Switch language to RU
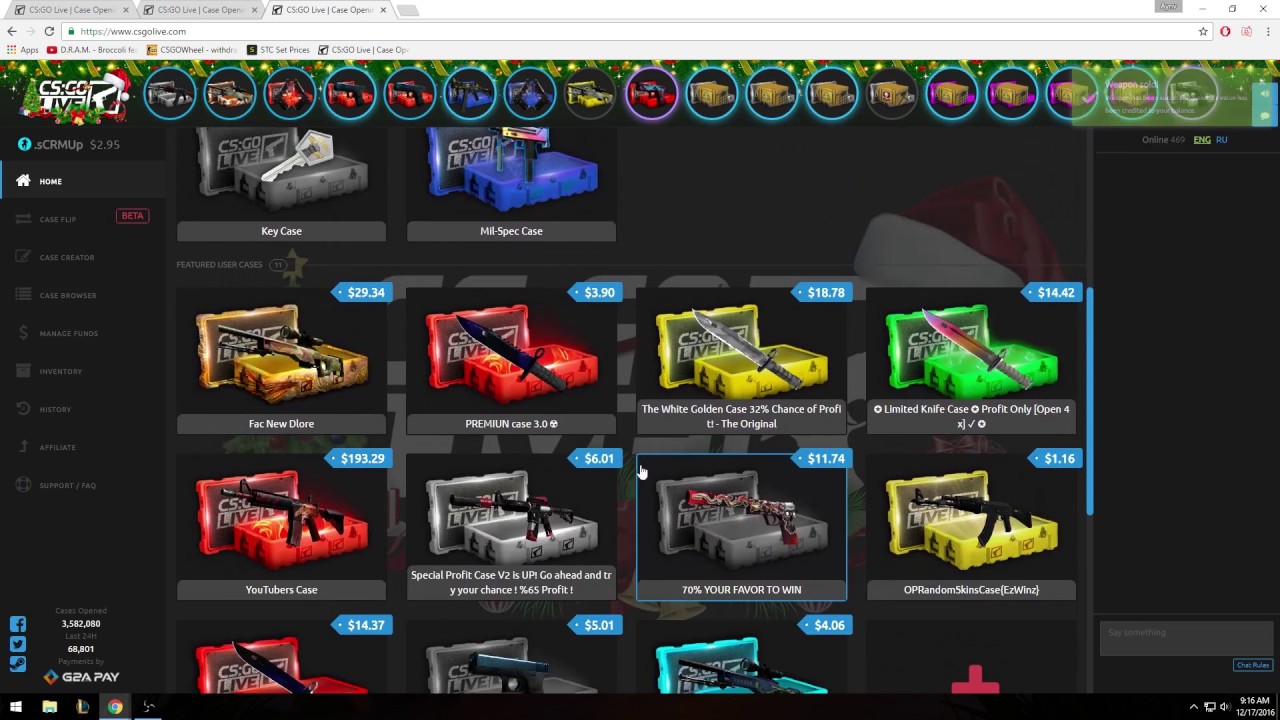Image resolution: width=1280 pixels, height=720 pixels. pyautogui.click(x=1221, y=140)
